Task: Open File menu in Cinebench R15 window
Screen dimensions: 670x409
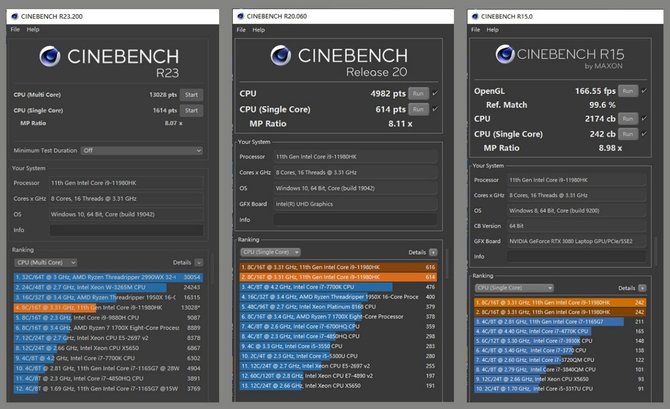Action: [x=476, y=30]
